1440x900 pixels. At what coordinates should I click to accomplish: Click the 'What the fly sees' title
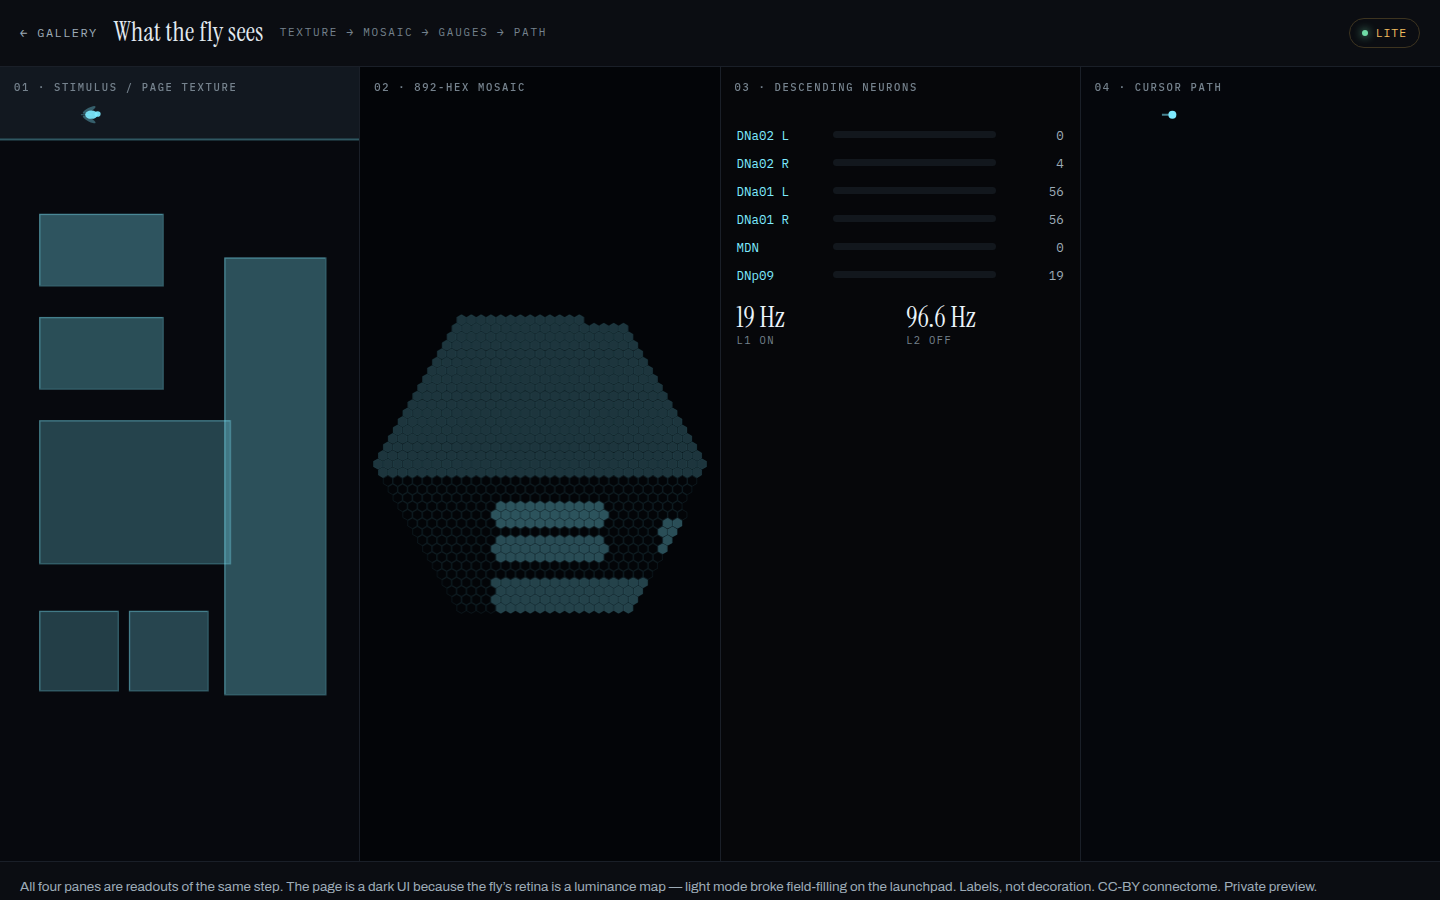(x=188, y=32)
